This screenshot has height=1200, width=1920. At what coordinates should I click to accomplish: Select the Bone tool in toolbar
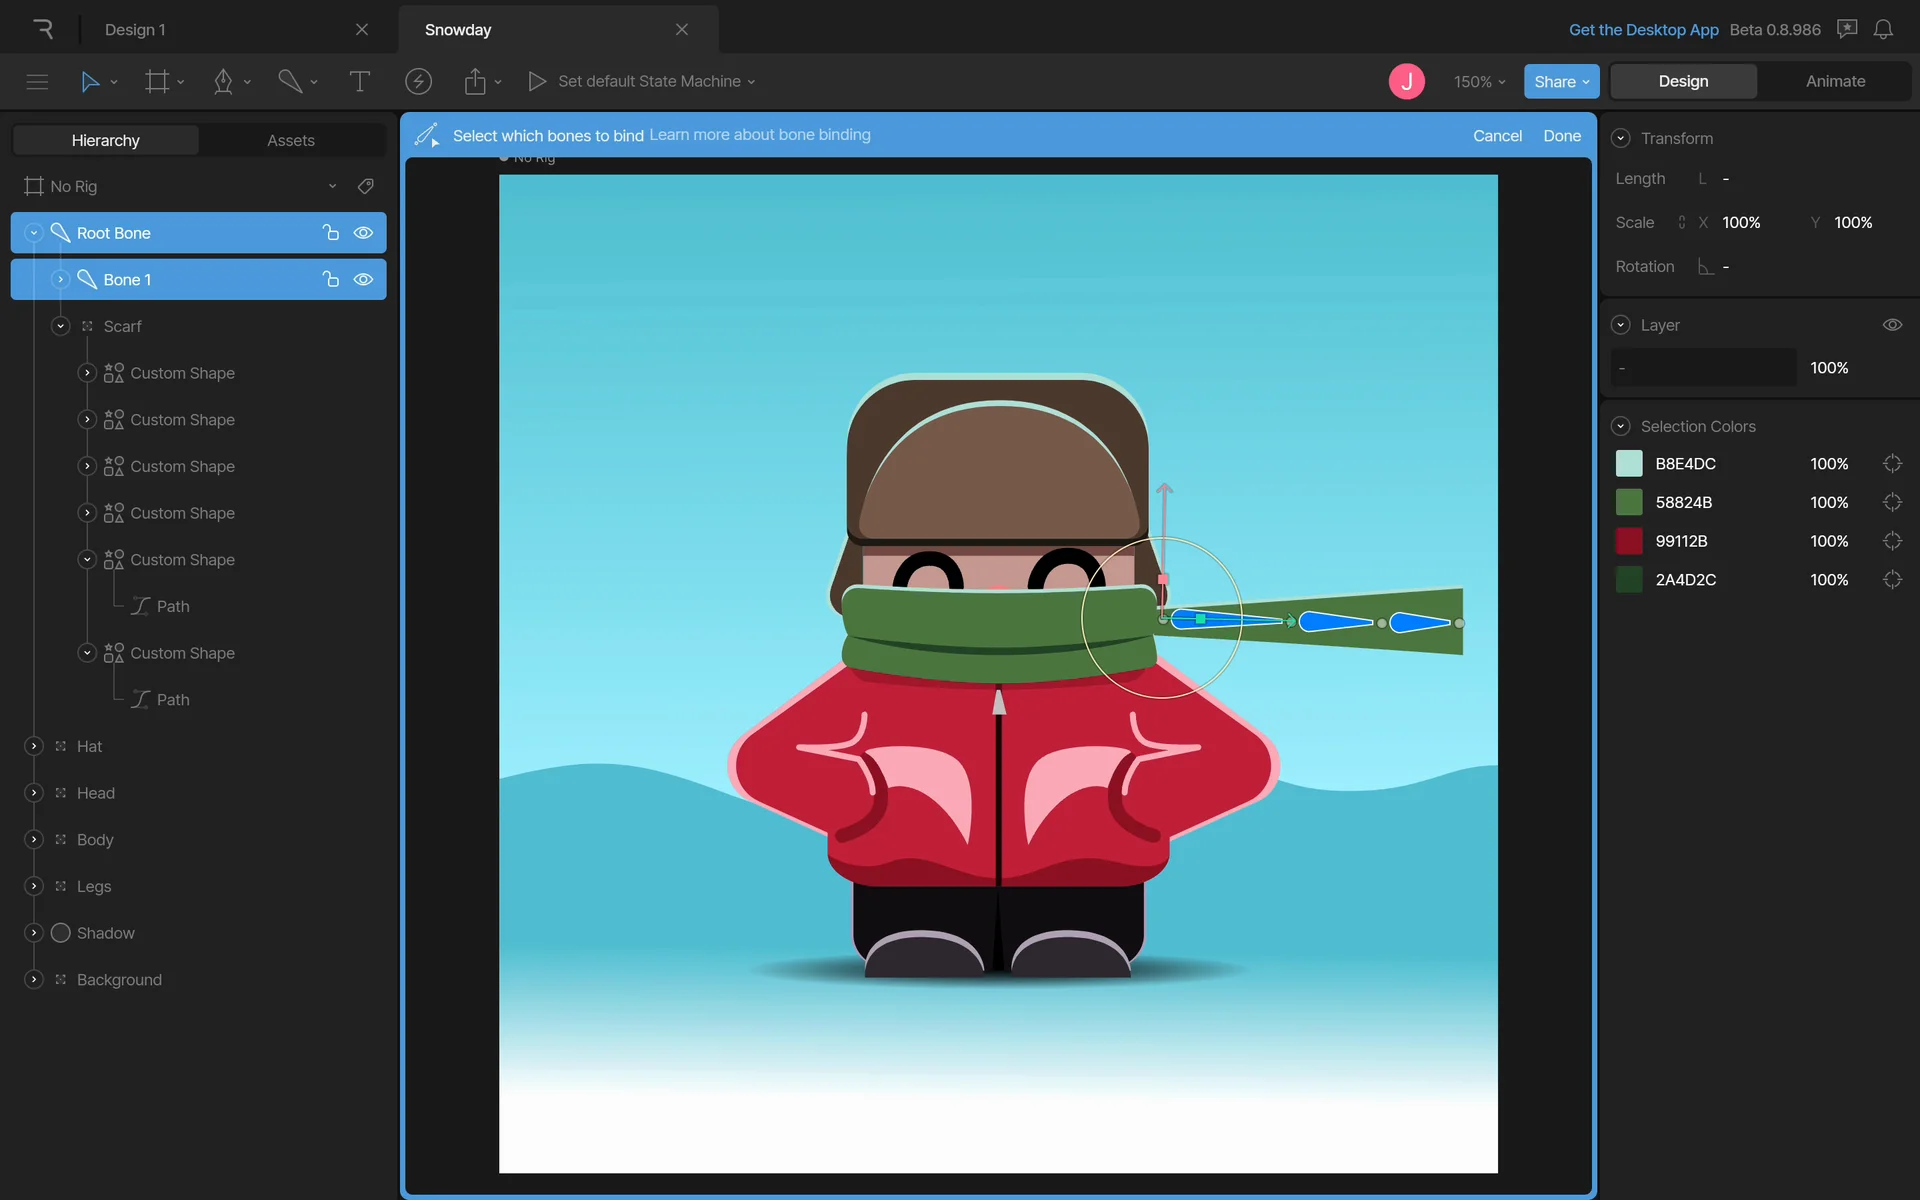[290, 81]
